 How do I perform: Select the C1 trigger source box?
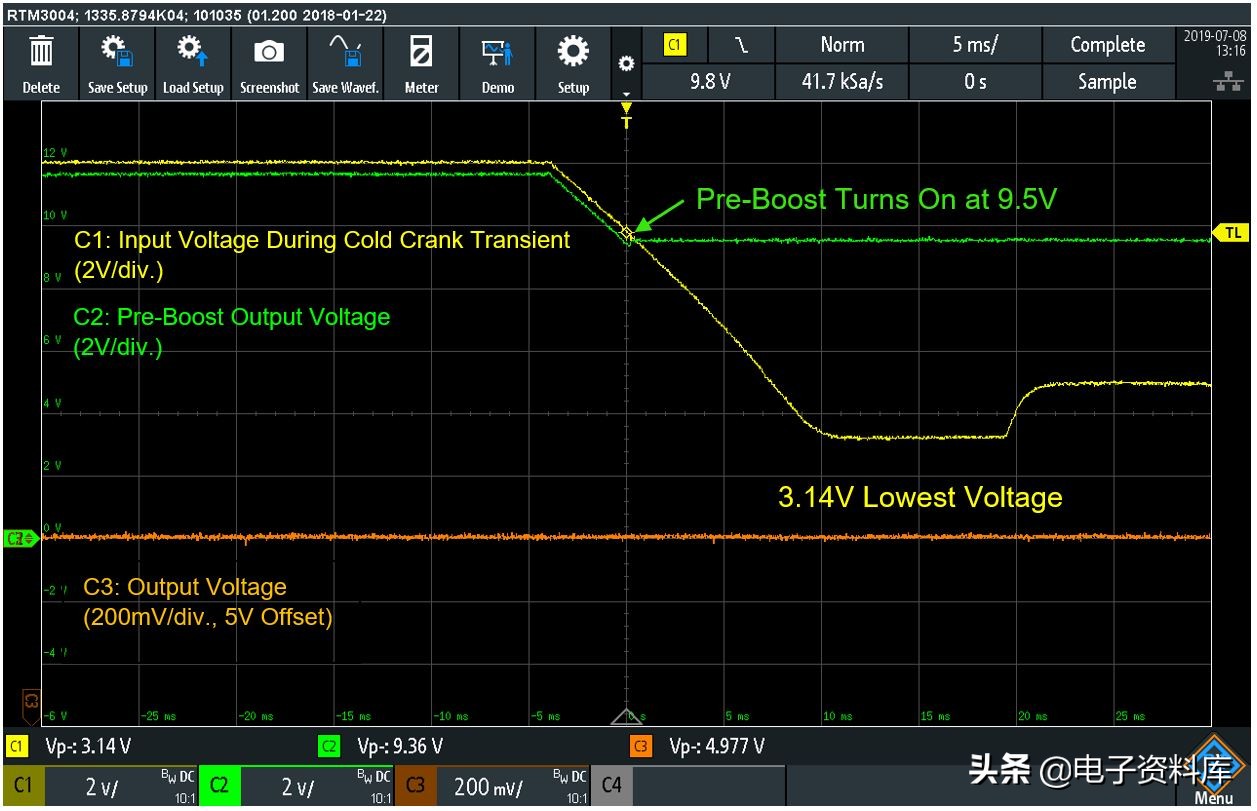pos(675,45)
